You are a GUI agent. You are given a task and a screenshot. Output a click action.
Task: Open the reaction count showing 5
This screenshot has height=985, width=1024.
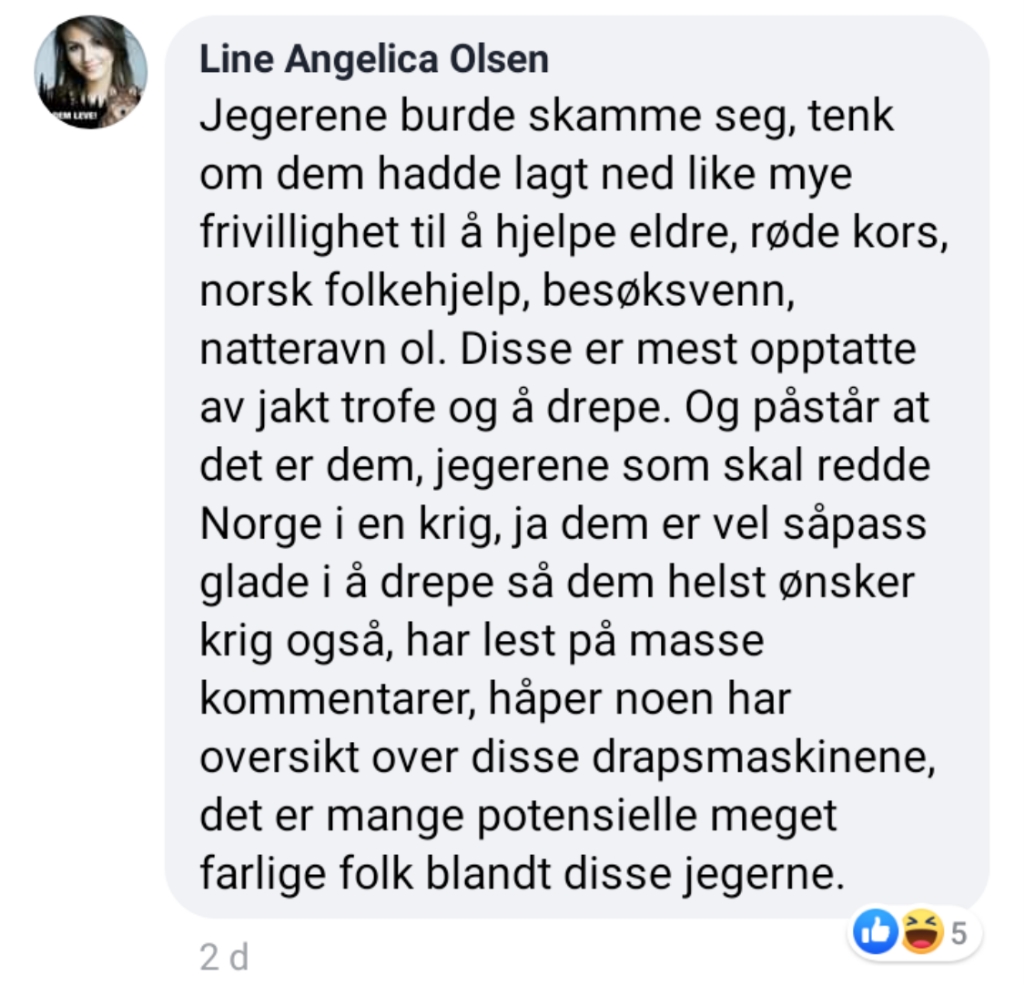coord(958,933)
